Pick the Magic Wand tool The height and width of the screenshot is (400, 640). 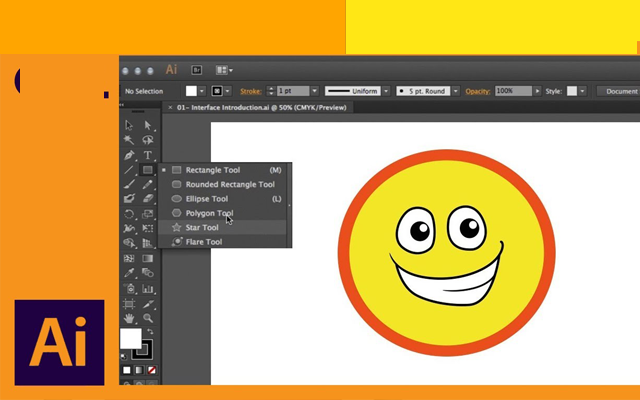129,140
